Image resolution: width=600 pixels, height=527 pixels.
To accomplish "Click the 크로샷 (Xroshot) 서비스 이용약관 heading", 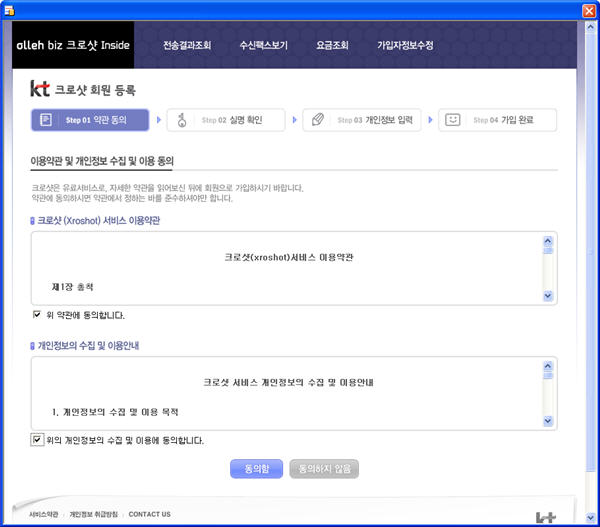I will (98, 220).
